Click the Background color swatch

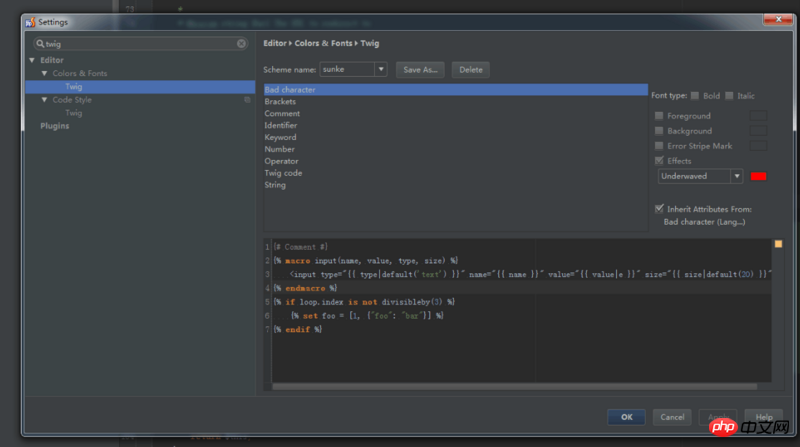tap(758, 131)
